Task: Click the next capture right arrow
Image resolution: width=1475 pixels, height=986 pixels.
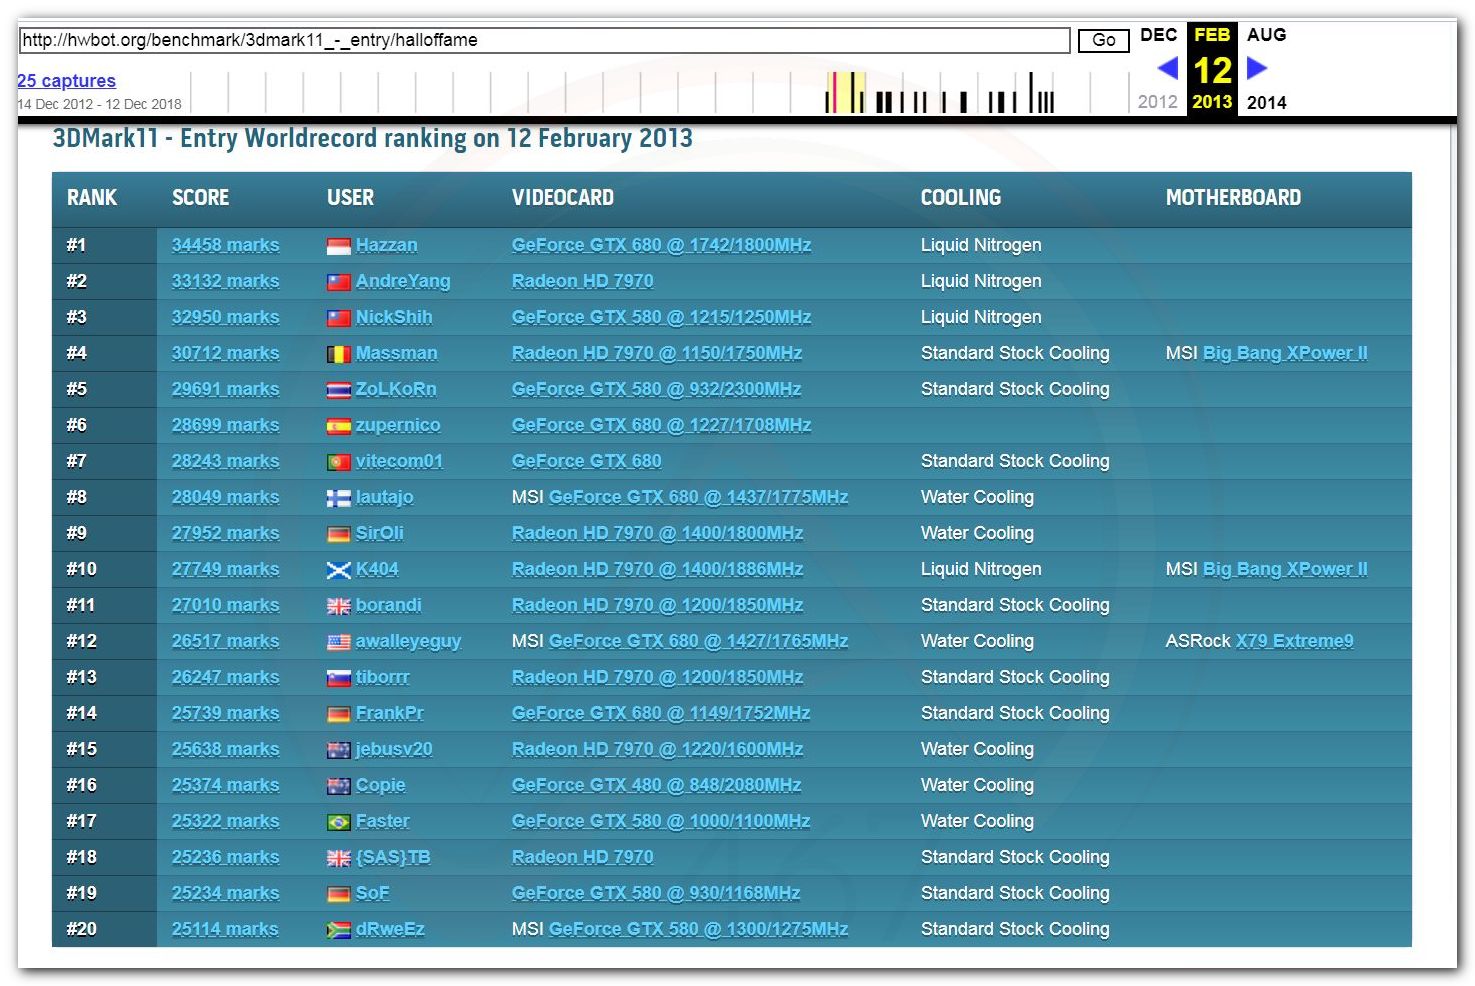Action: point(1257,69)
